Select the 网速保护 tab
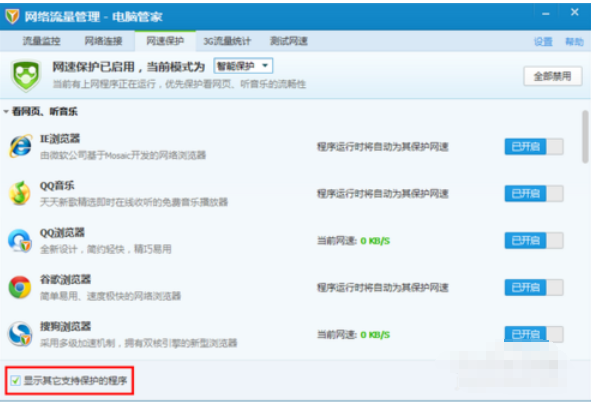Screen dimensions: 591x402 (165, 41)
